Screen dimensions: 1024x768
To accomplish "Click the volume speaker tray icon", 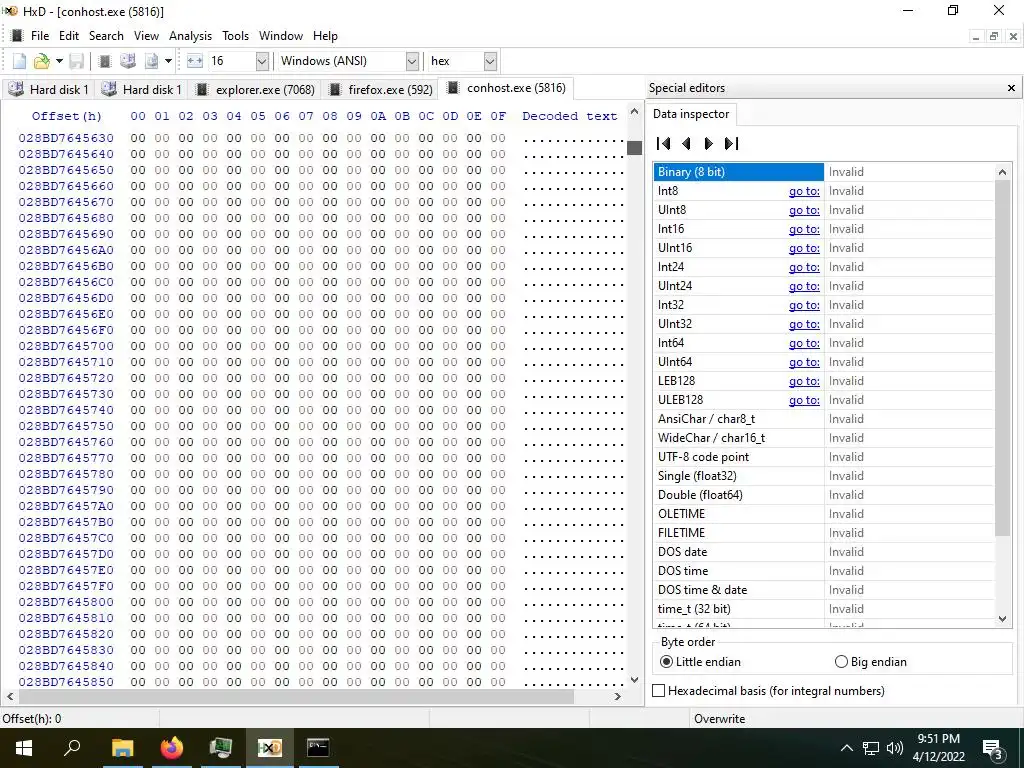I will pyautogui.click(x=895, y=748).
